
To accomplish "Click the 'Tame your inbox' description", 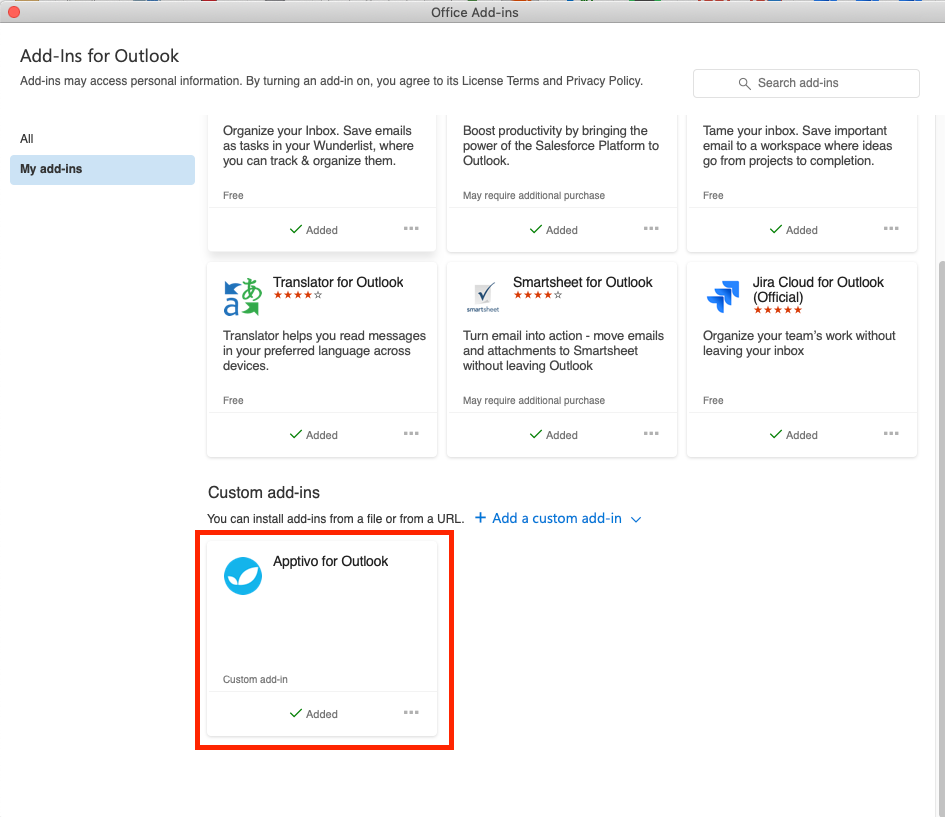I will click(x=797, y=146).
